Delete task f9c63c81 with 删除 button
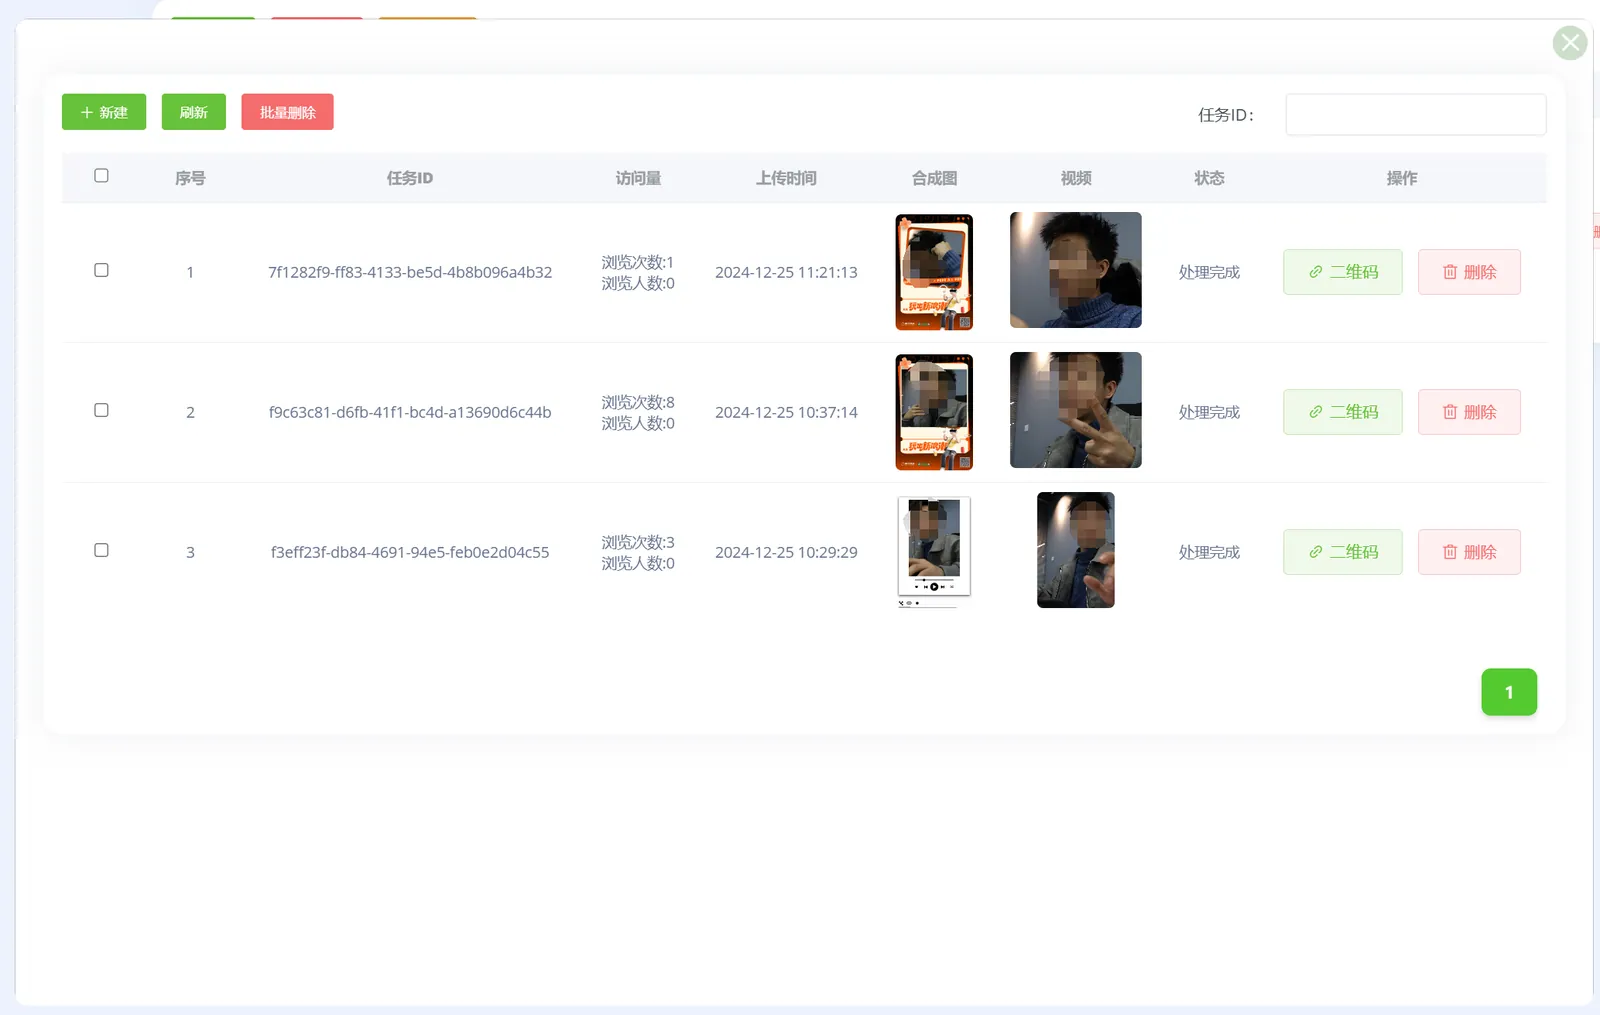1600x1015 pixels. point(1469,412)
